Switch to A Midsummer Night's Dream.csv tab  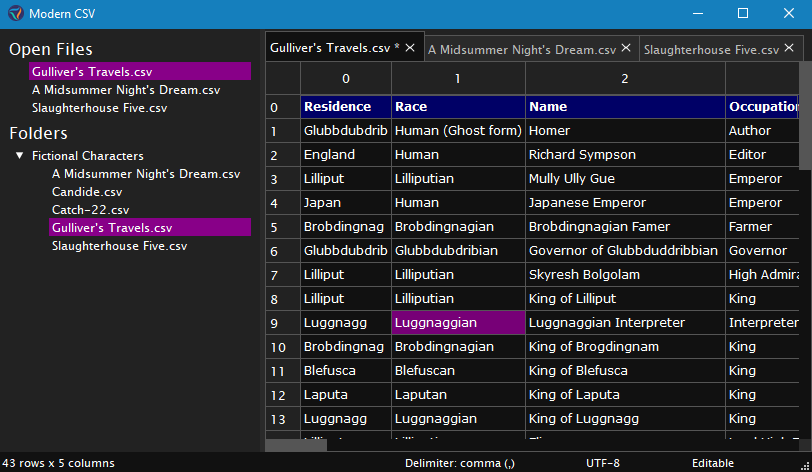522,49
